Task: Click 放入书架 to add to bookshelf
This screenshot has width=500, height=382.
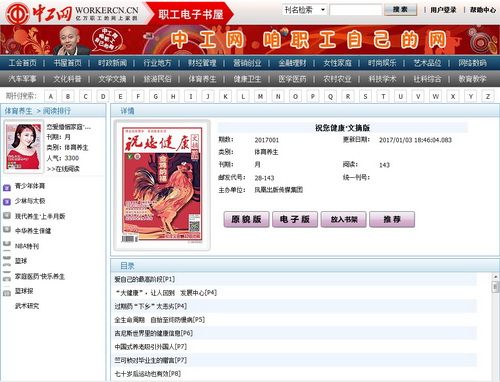Action: 344,219
